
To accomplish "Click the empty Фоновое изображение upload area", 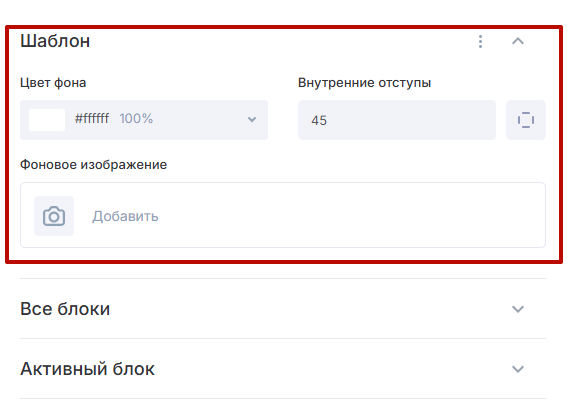I will [x=283, y=215].
